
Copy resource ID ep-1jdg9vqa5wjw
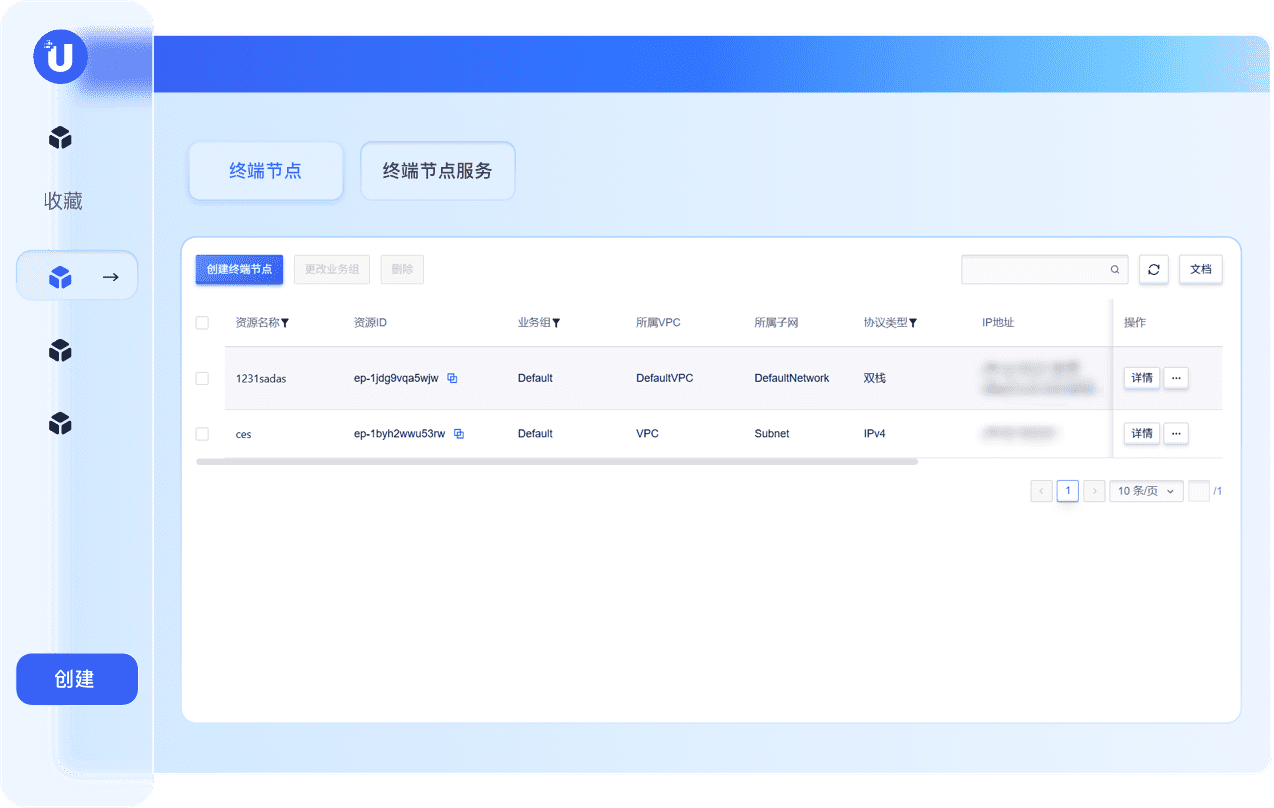(x=452, y=378)
